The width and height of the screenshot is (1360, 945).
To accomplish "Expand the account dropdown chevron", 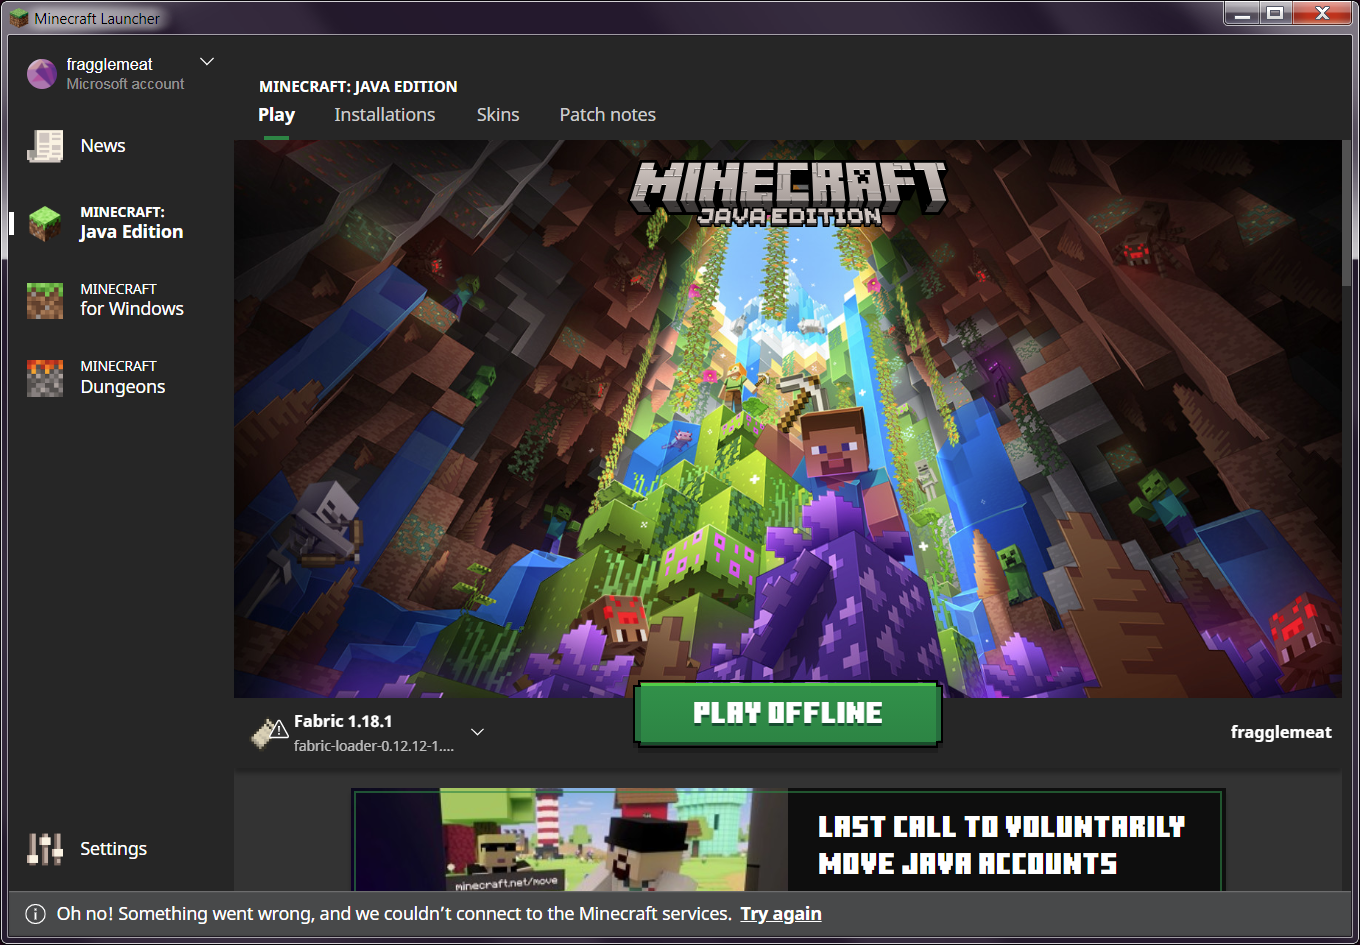I will click(207, 62).
